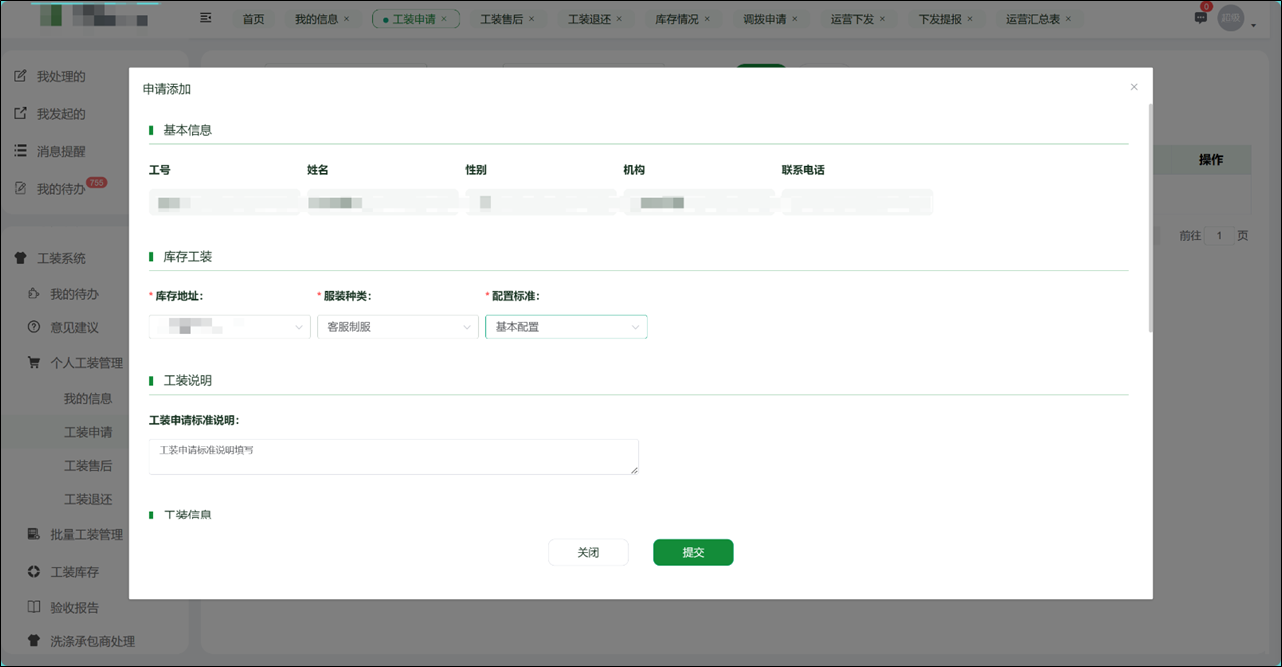
Task: Click the 消息提醒 list icon in sidebar
Action: pos(20,151)
